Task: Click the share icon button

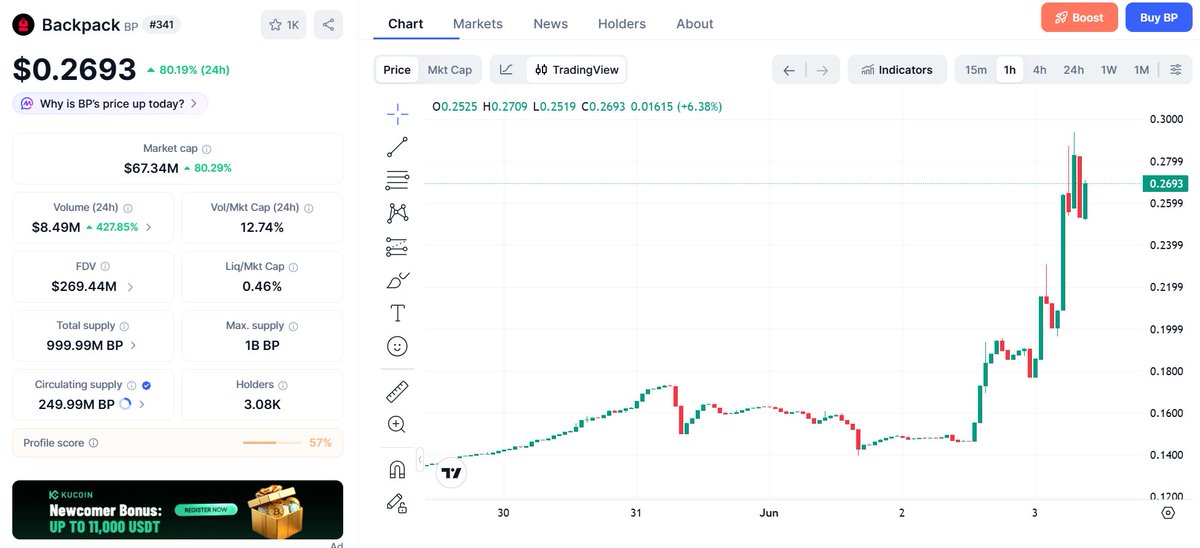Action: click(x=328, y=25)
